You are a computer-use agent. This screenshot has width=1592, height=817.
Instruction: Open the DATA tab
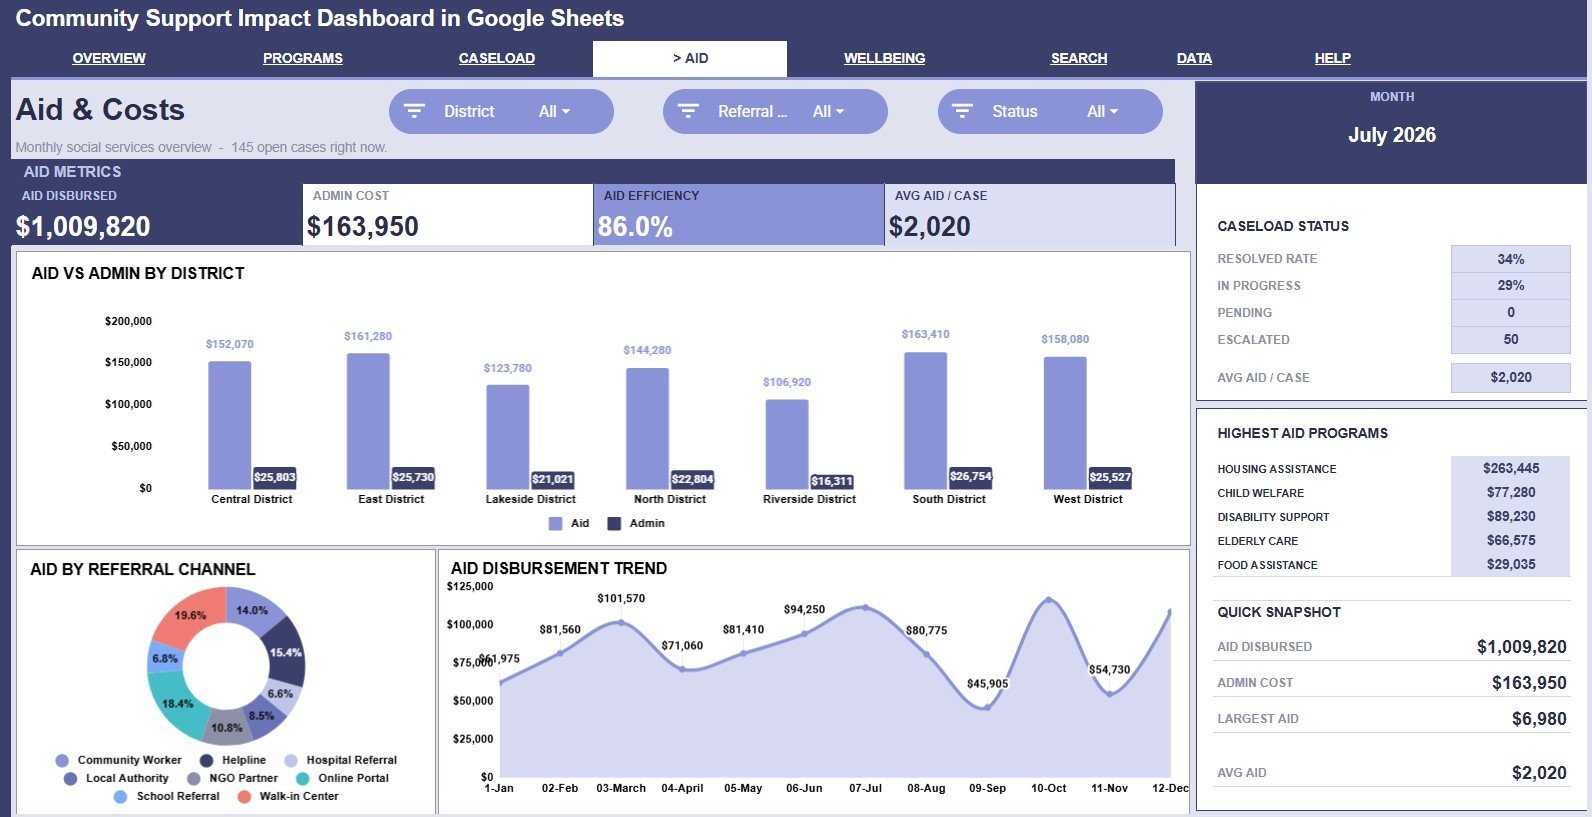pos(1194,58)
